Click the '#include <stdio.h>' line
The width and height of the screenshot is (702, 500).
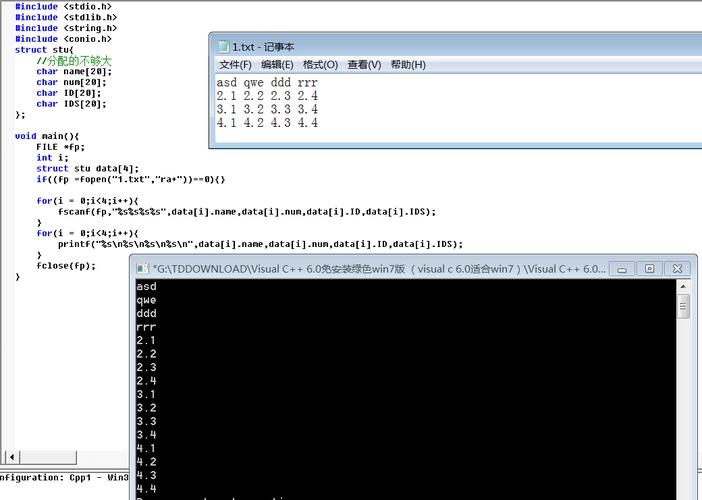(63, 6)
